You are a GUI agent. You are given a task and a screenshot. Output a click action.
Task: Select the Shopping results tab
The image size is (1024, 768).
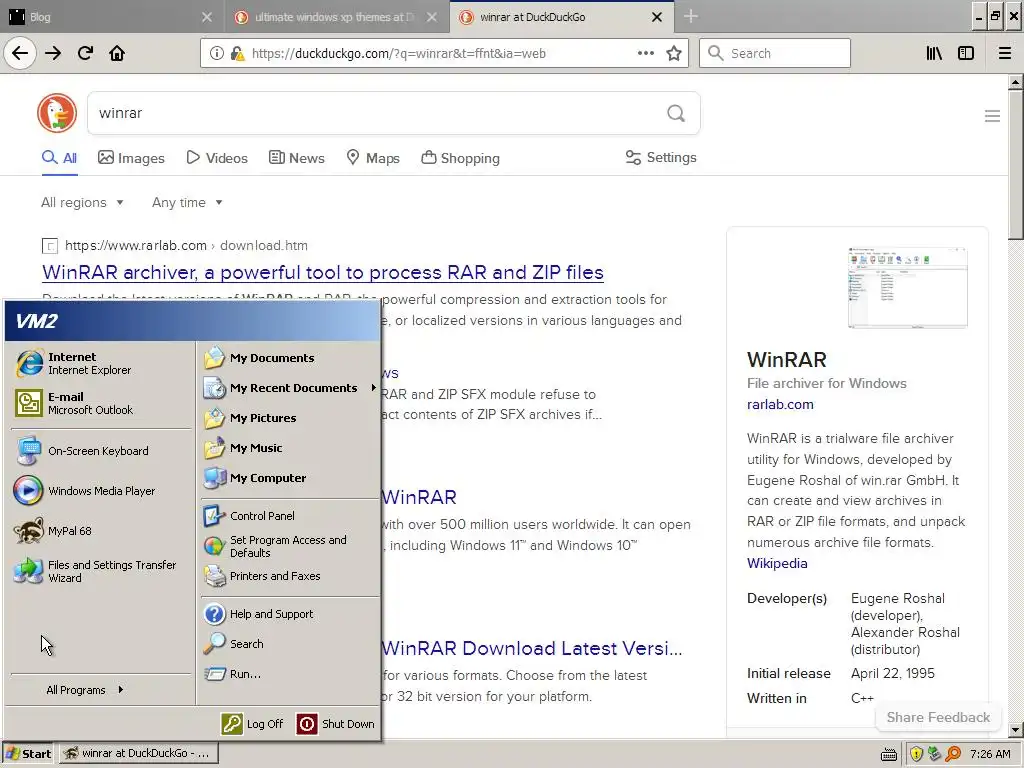(460, 158)
